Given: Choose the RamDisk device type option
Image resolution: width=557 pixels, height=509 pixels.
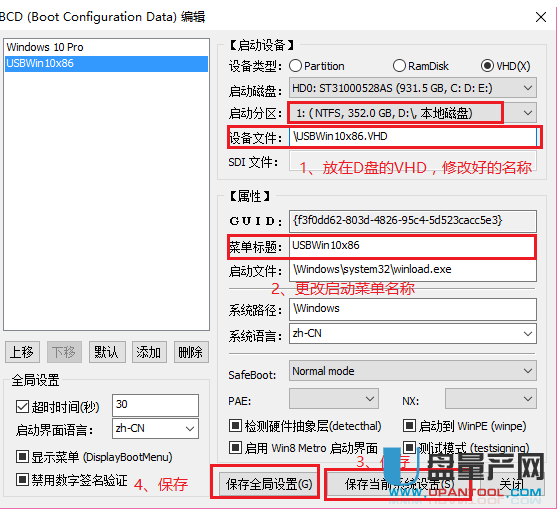Looking at the screenshot, I should click(x=399, y=66).
